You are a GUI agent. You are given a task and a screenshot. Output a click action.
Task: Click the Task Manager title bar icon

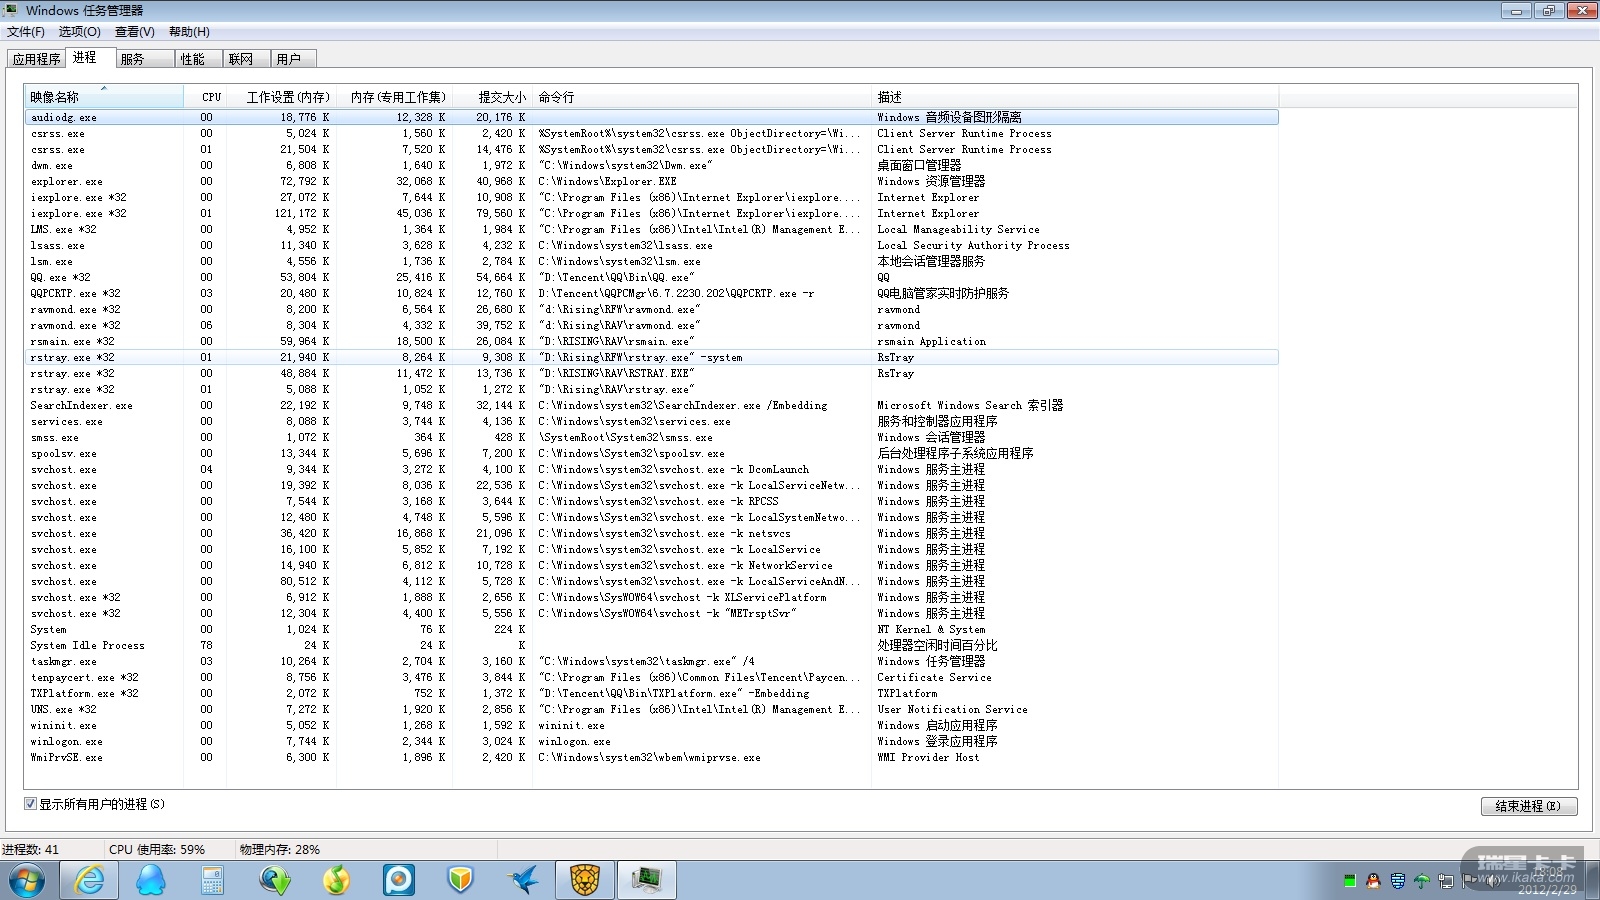point(11,10)
